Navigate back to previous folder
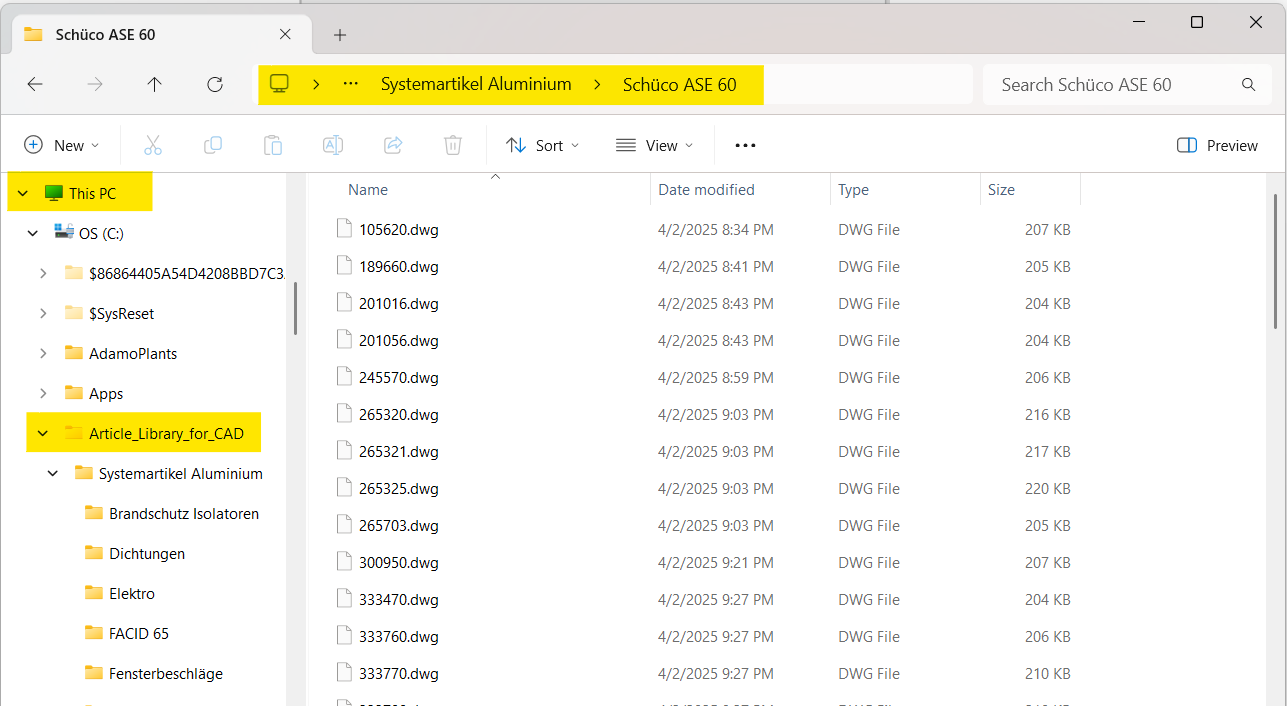 click(x=35, y=85)
